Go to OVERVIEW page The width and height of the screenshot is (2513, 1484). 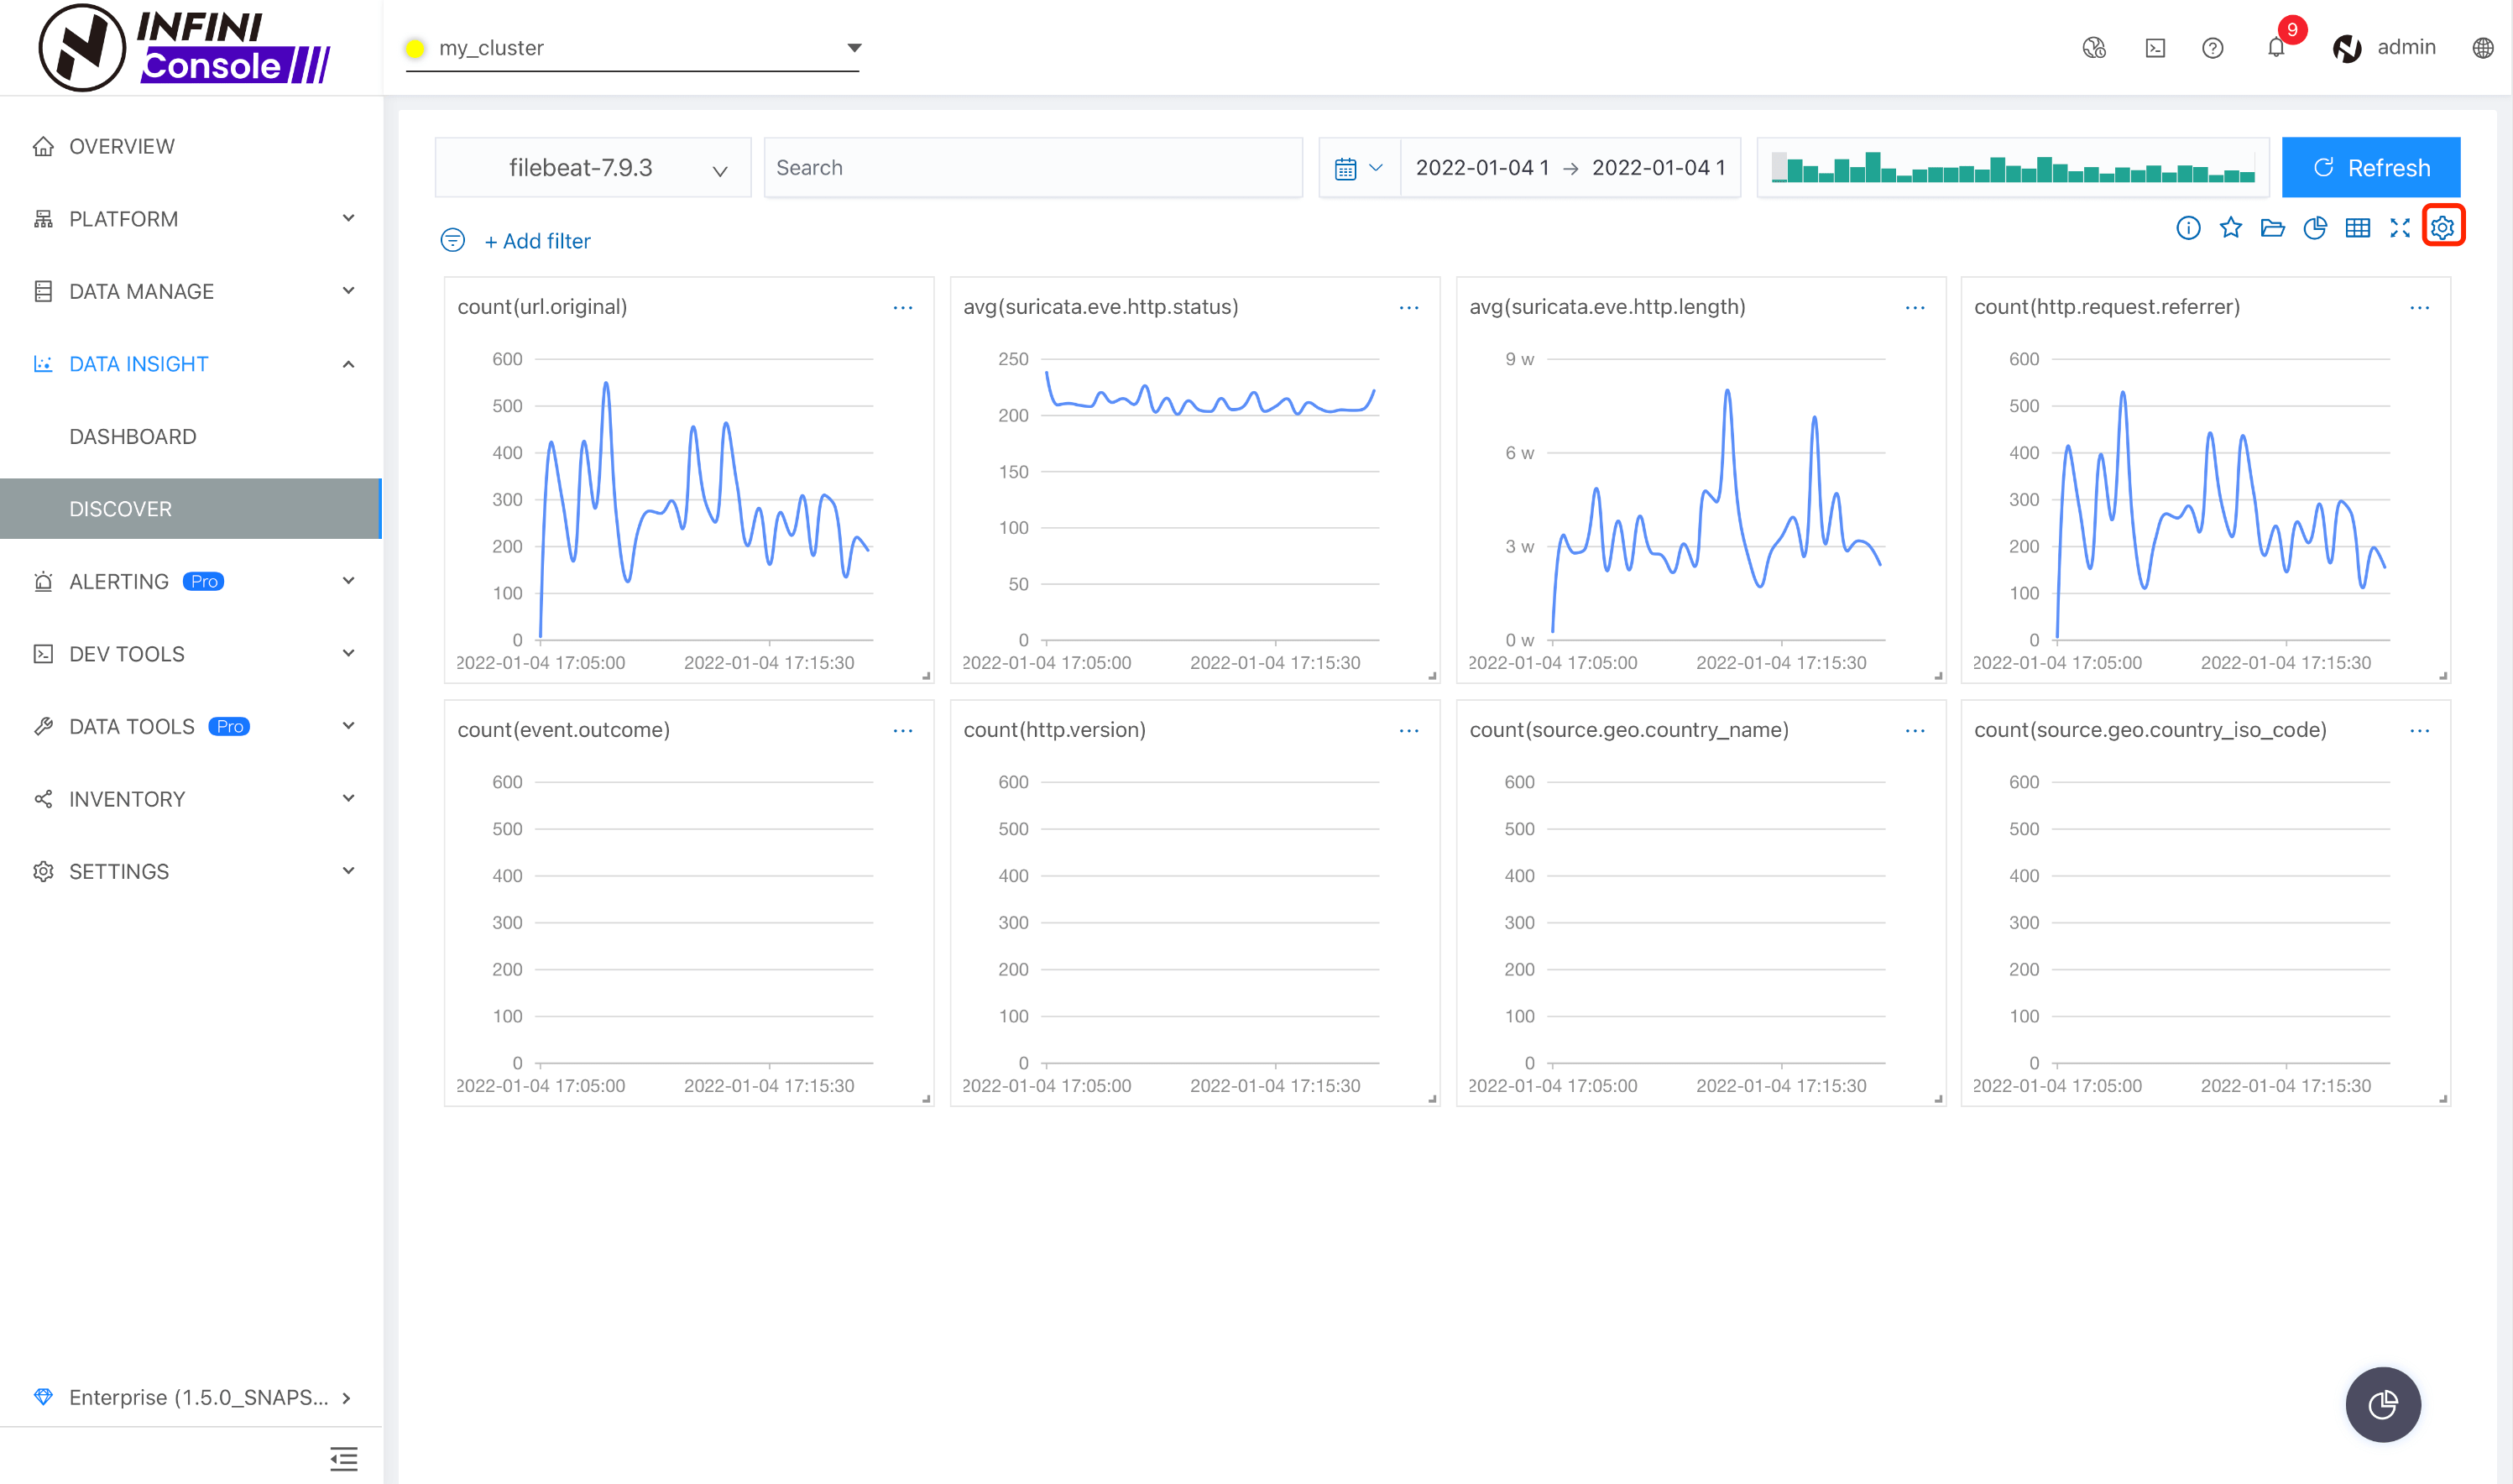tap(191, 146)
